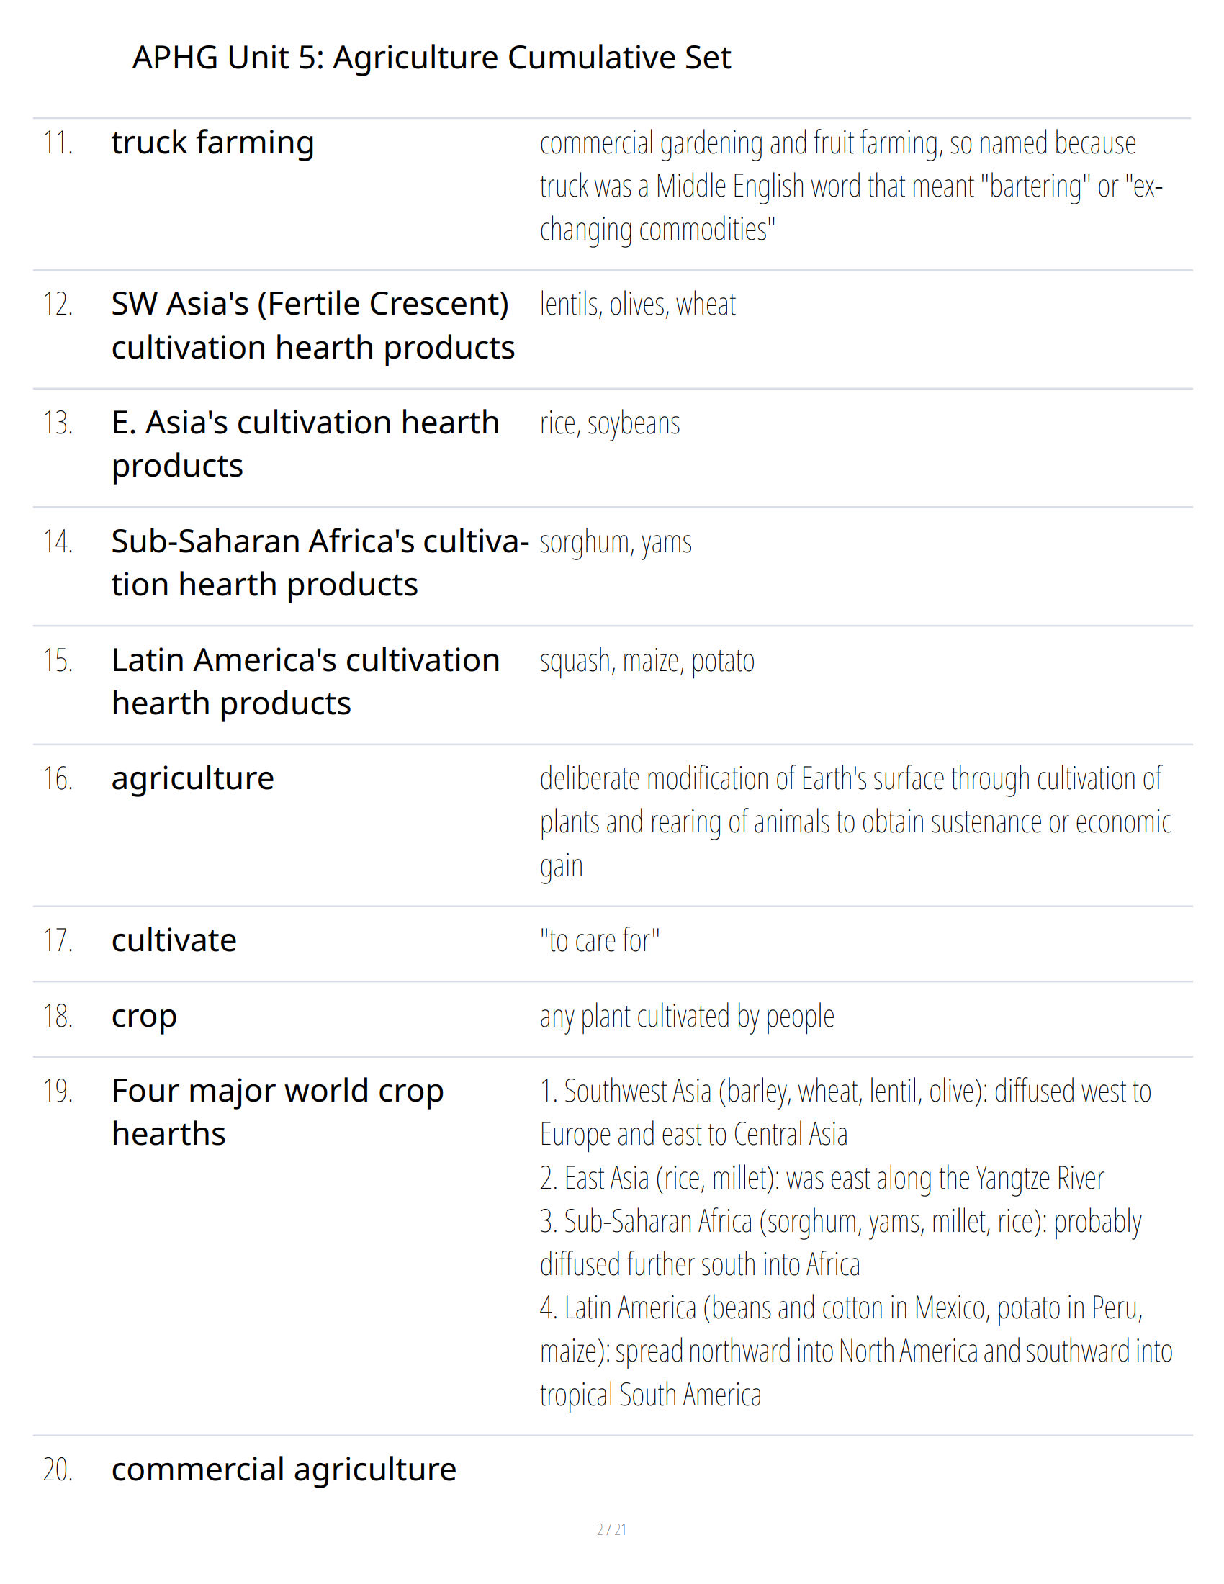The image size is (1224, 1584).
Task: Select the term truck farming
Action: pyautogui.click(x=212, y=143)
